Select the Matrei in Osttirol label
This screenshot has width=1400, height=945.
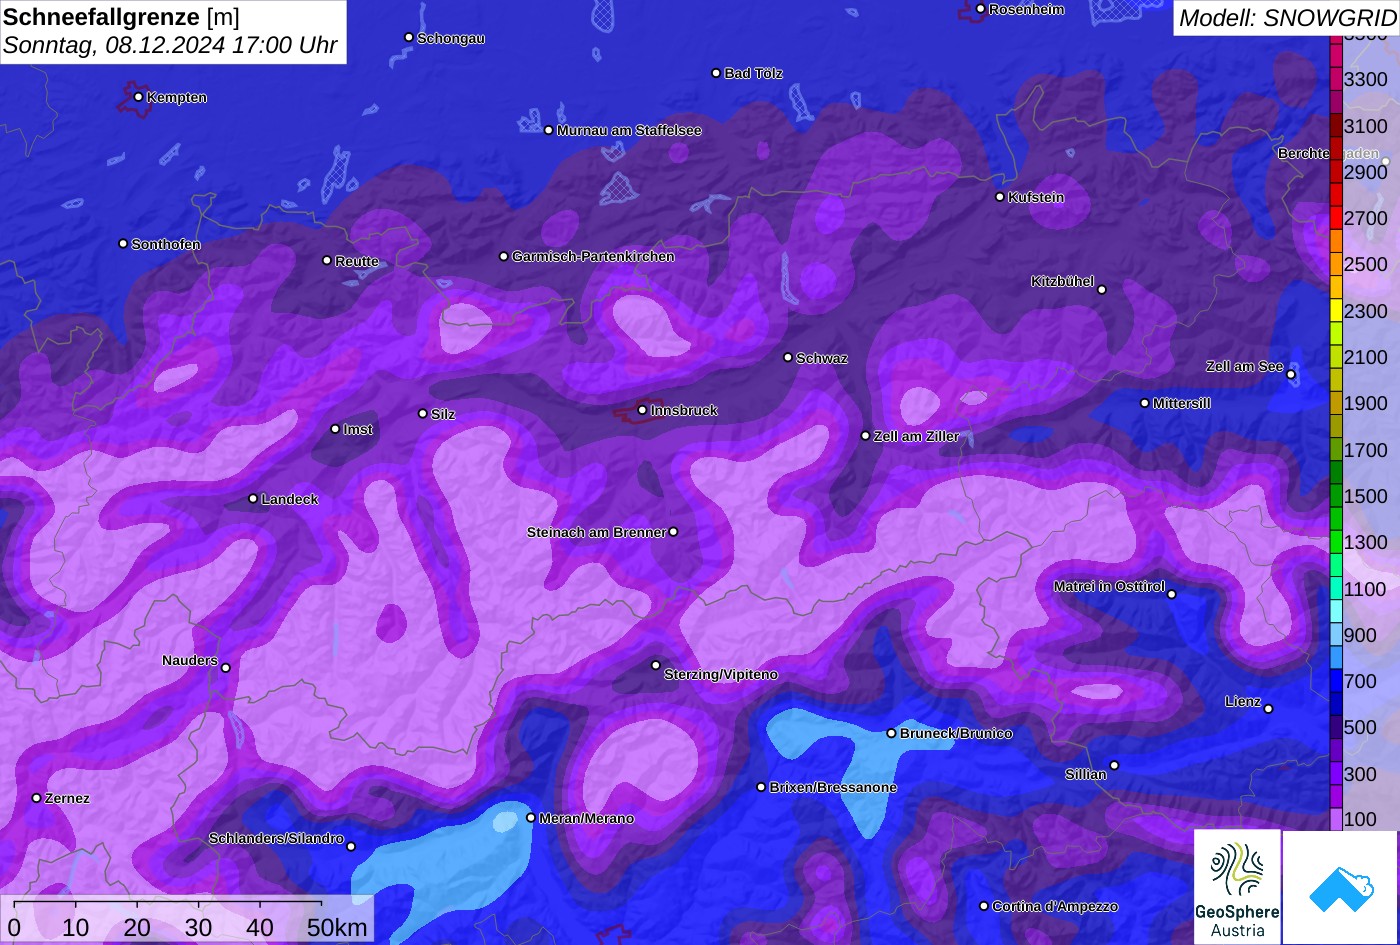point(1109,586)
